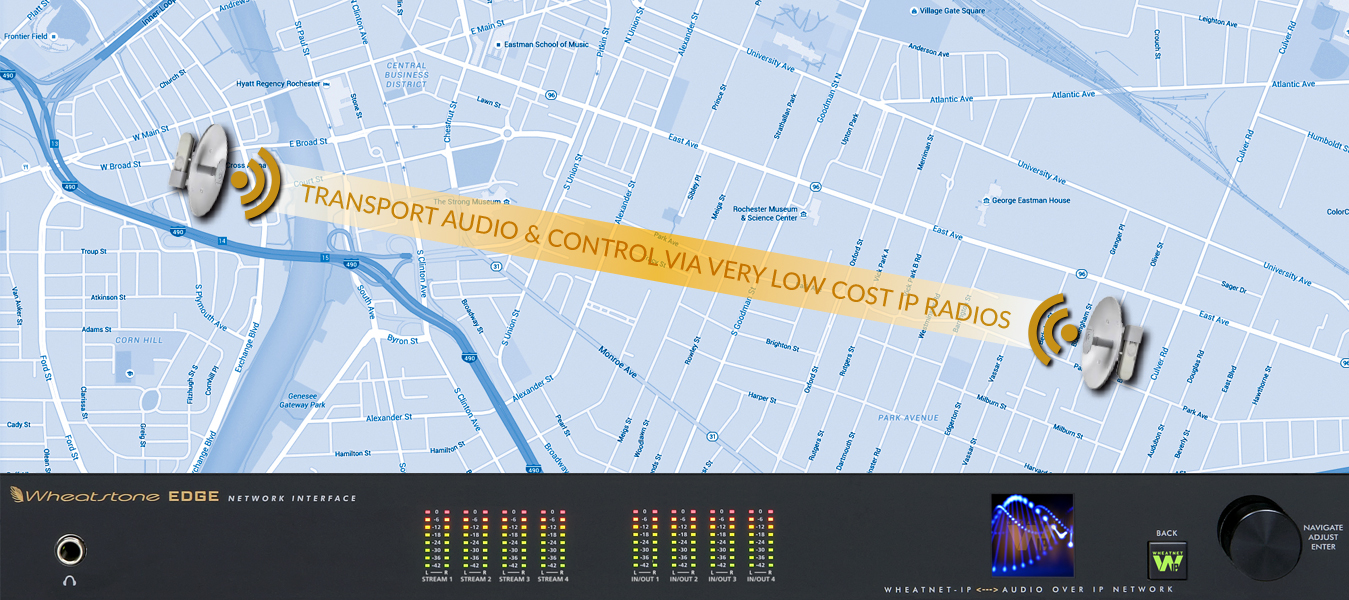This screenshot has width=1349, height=600.
Task: Click the Wheatstone EDGE logo
Action: [115, 496]
